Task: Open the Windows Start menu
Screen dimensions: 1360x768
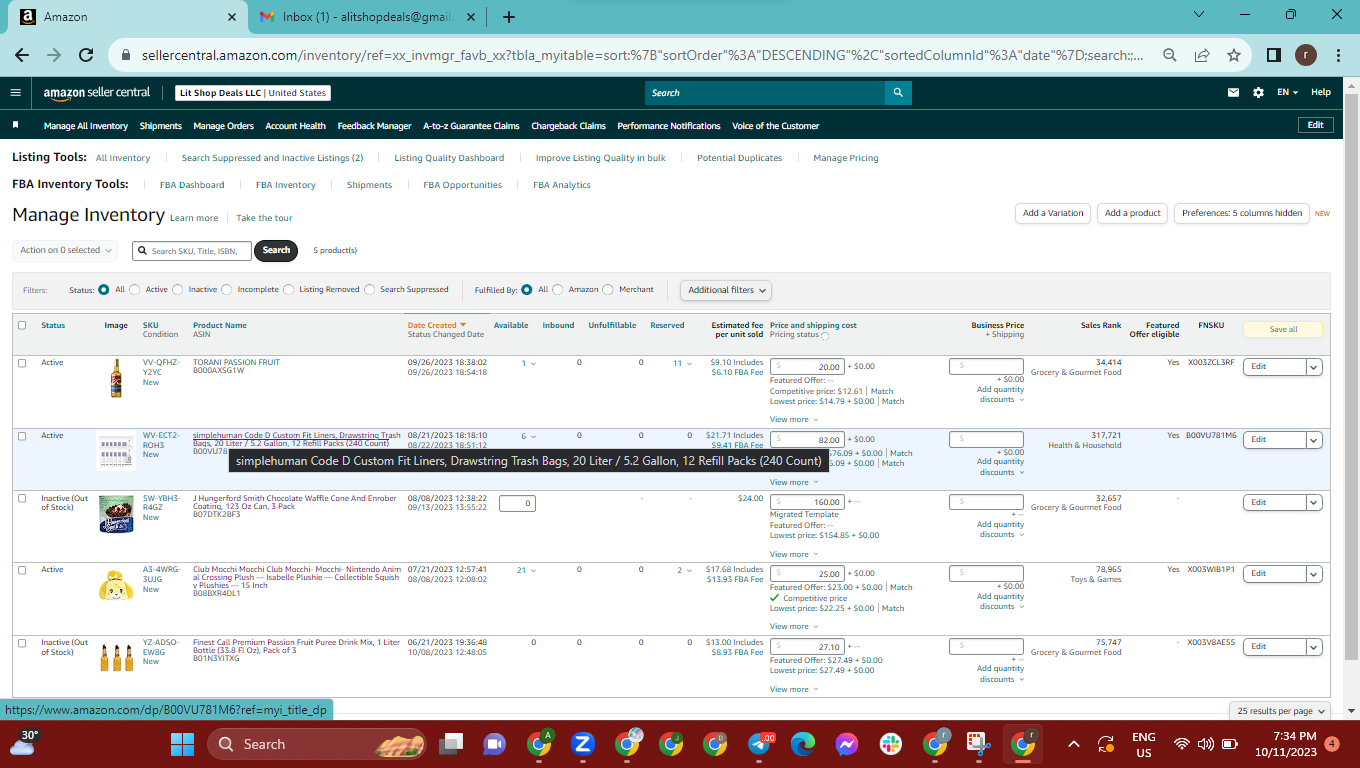Action: point(182,744)
